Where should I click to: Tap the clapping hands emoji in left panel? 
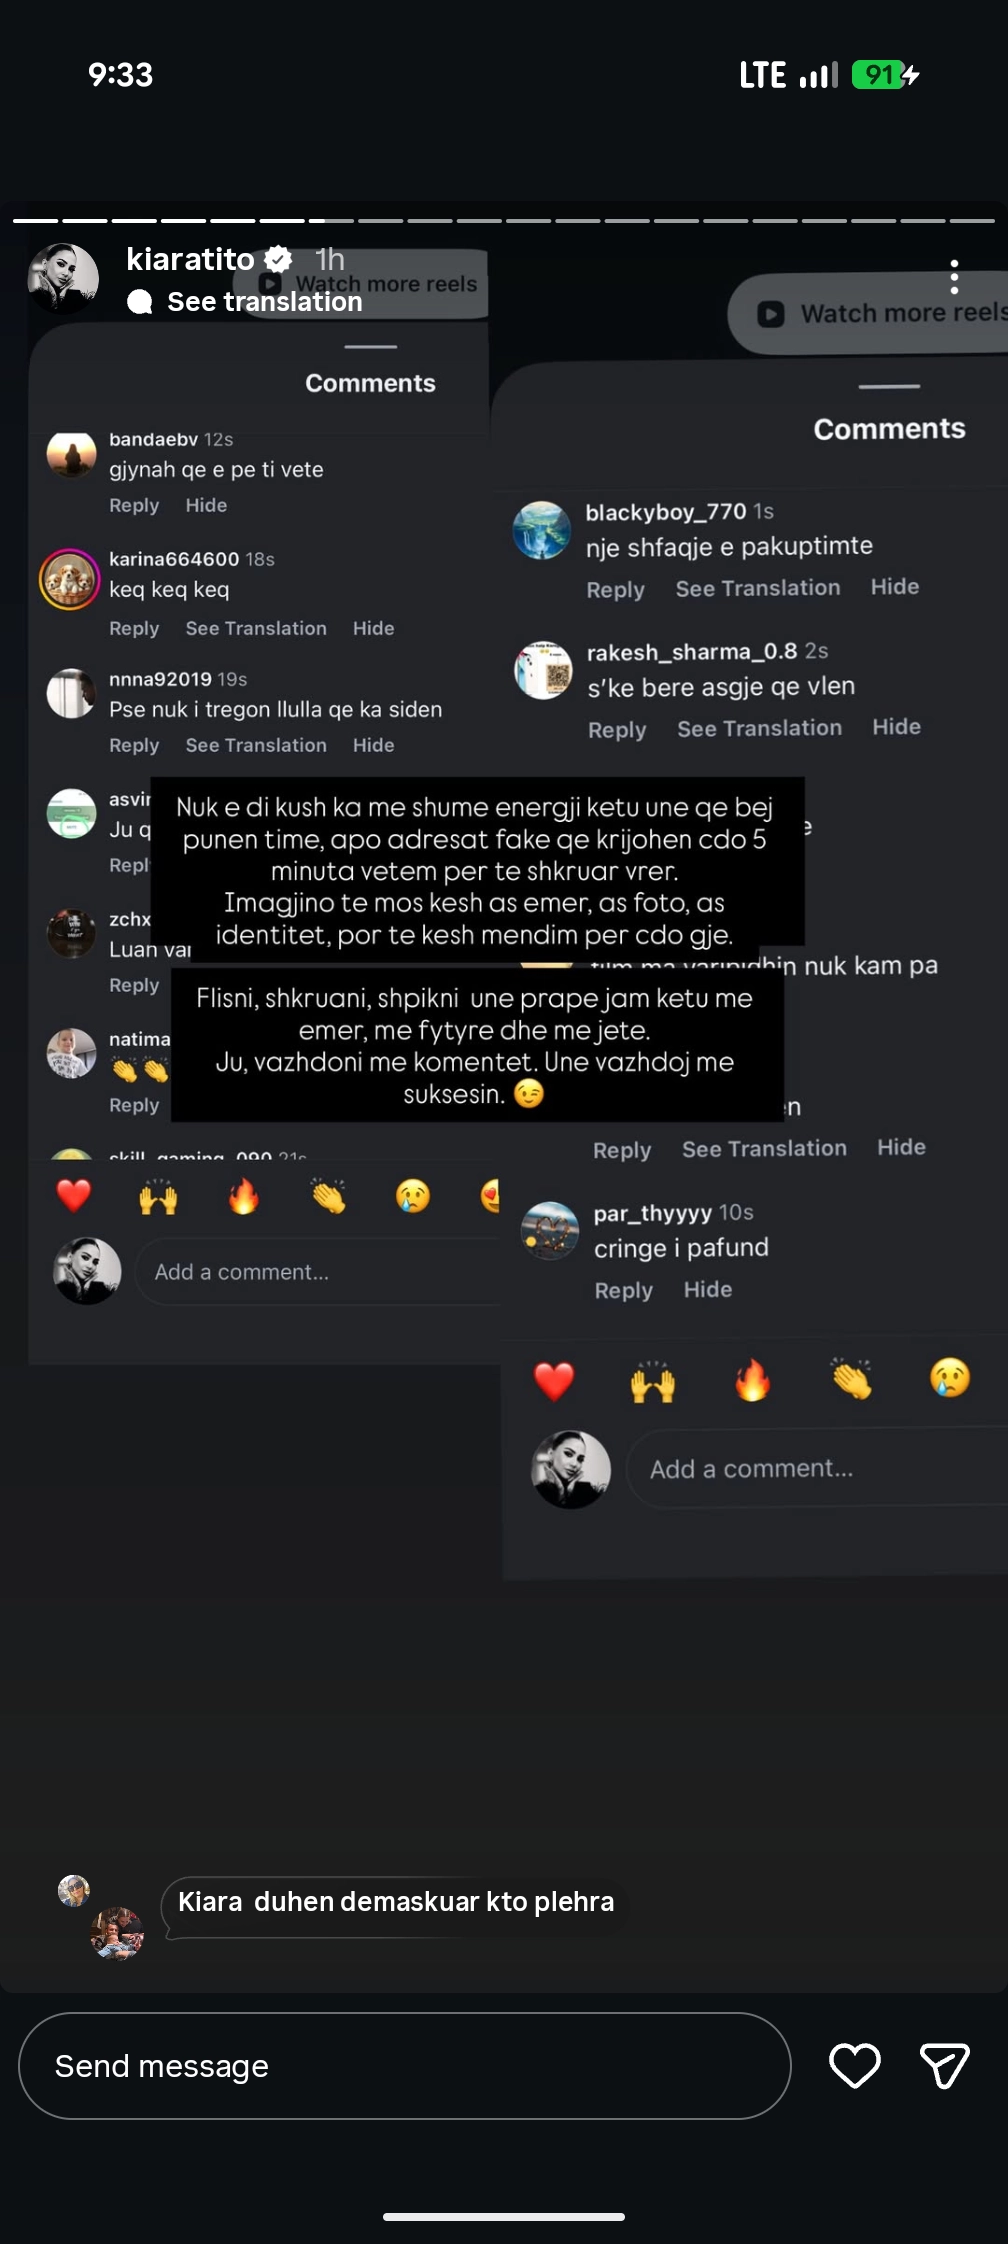pyautogui.click(x=328, y=1195)
